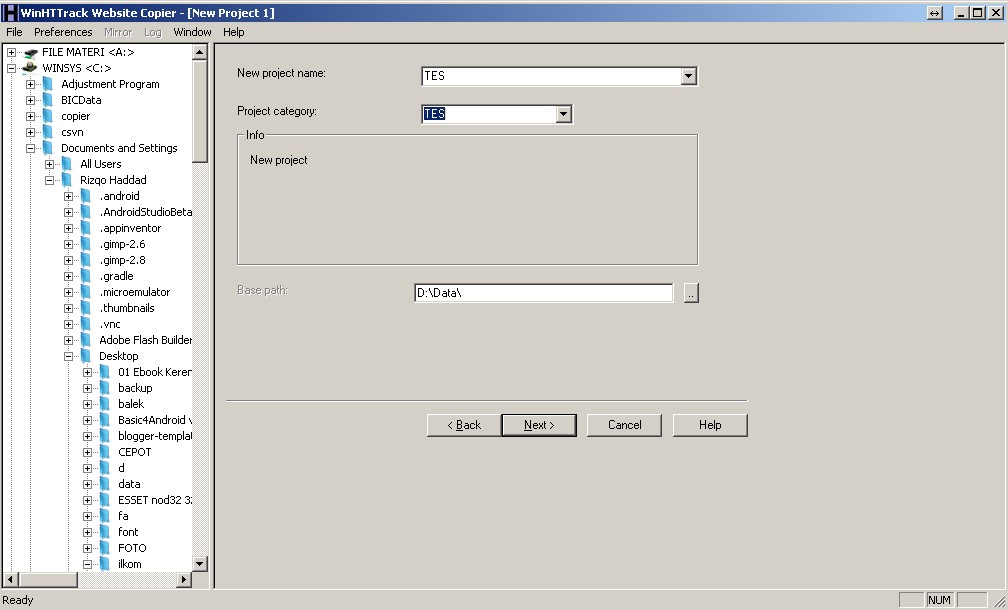Click the .gradle folder icon
This screenshot has width=1008, height=610.
pos(86,276)
